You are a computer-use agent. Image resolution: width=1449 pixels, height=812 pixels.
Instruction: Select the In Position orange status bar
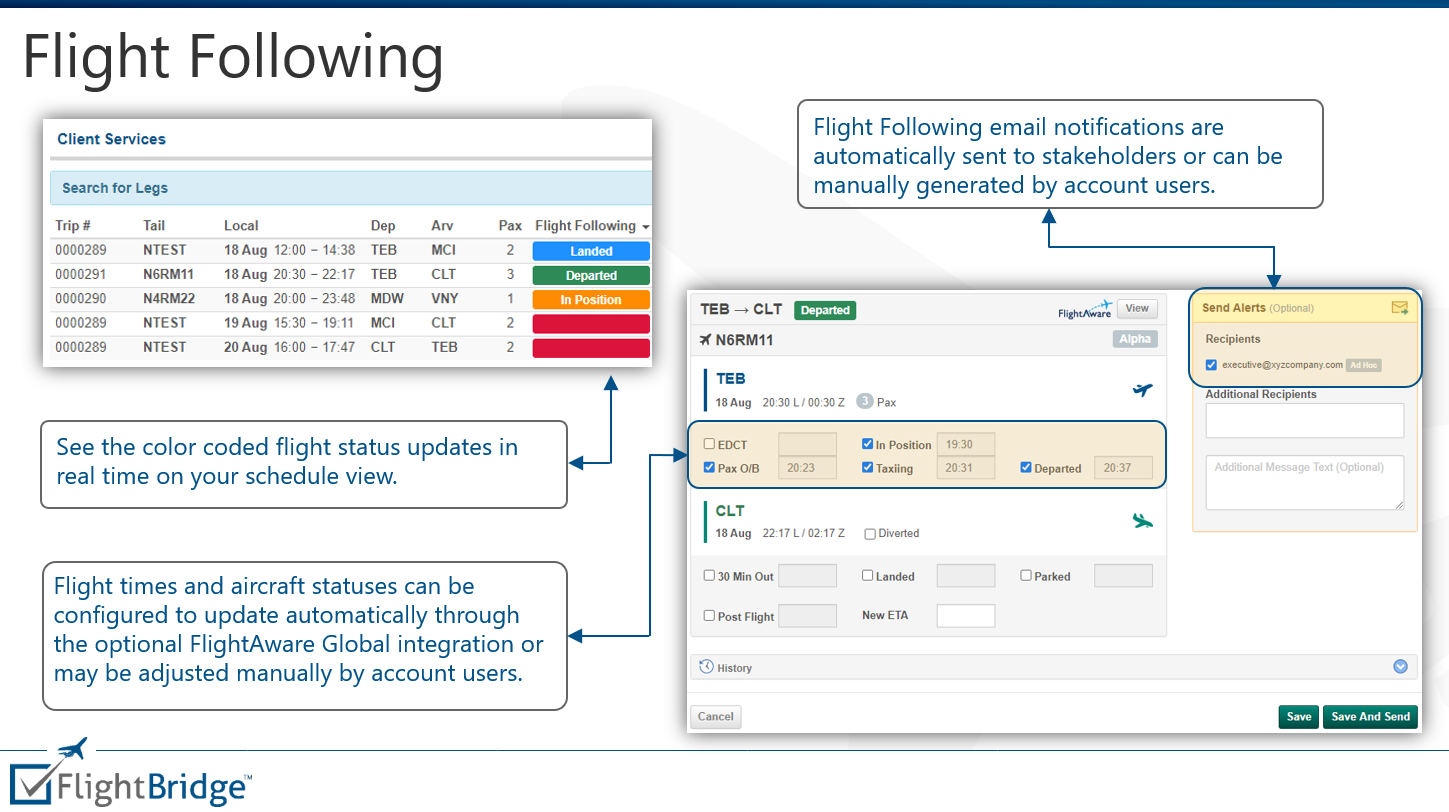coord(590,298)
